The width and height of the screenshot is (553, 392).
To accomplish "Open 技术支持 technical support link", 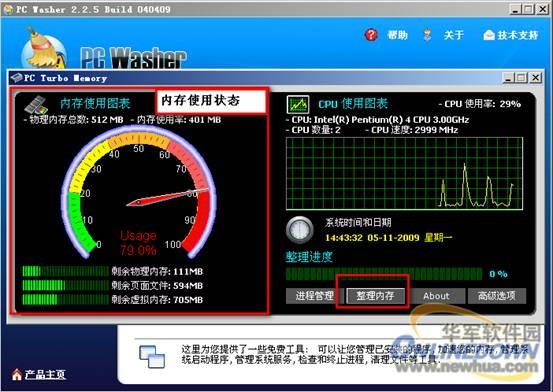I will click(518, 35).
